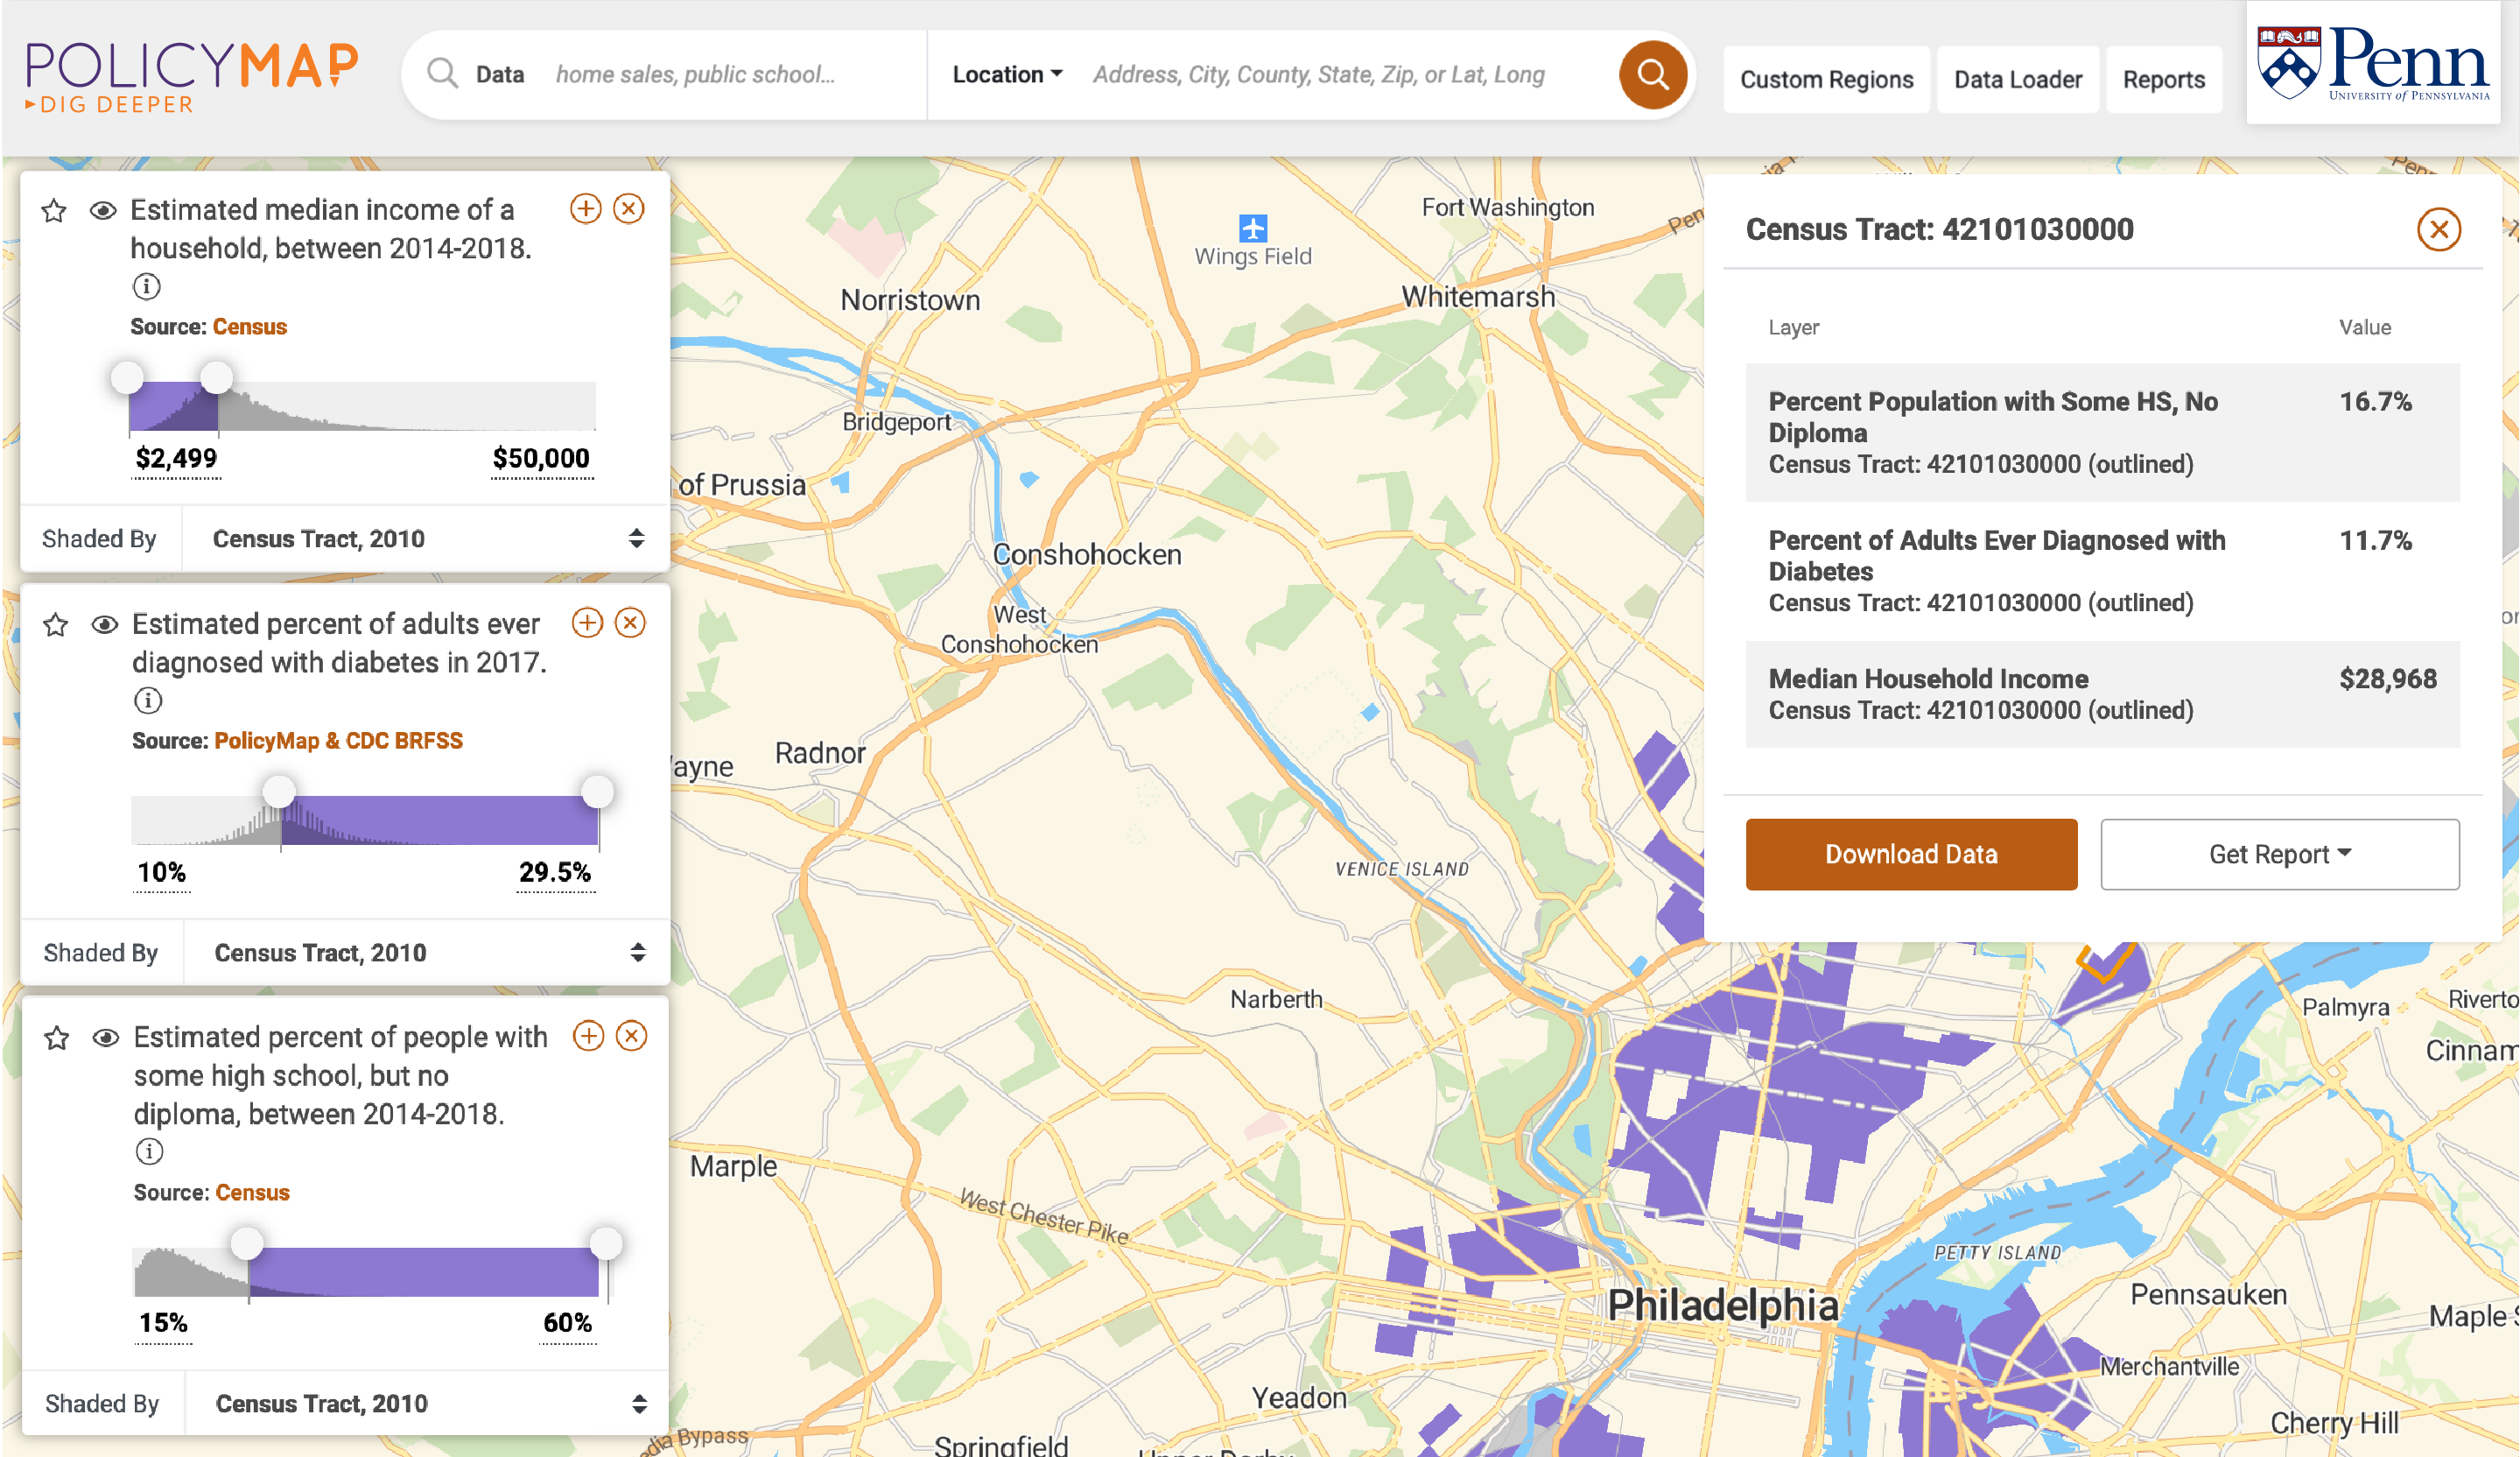2520x1457 pixels.
Task: Open Shaded By dropdown for median income
Action: click(428, 539)
